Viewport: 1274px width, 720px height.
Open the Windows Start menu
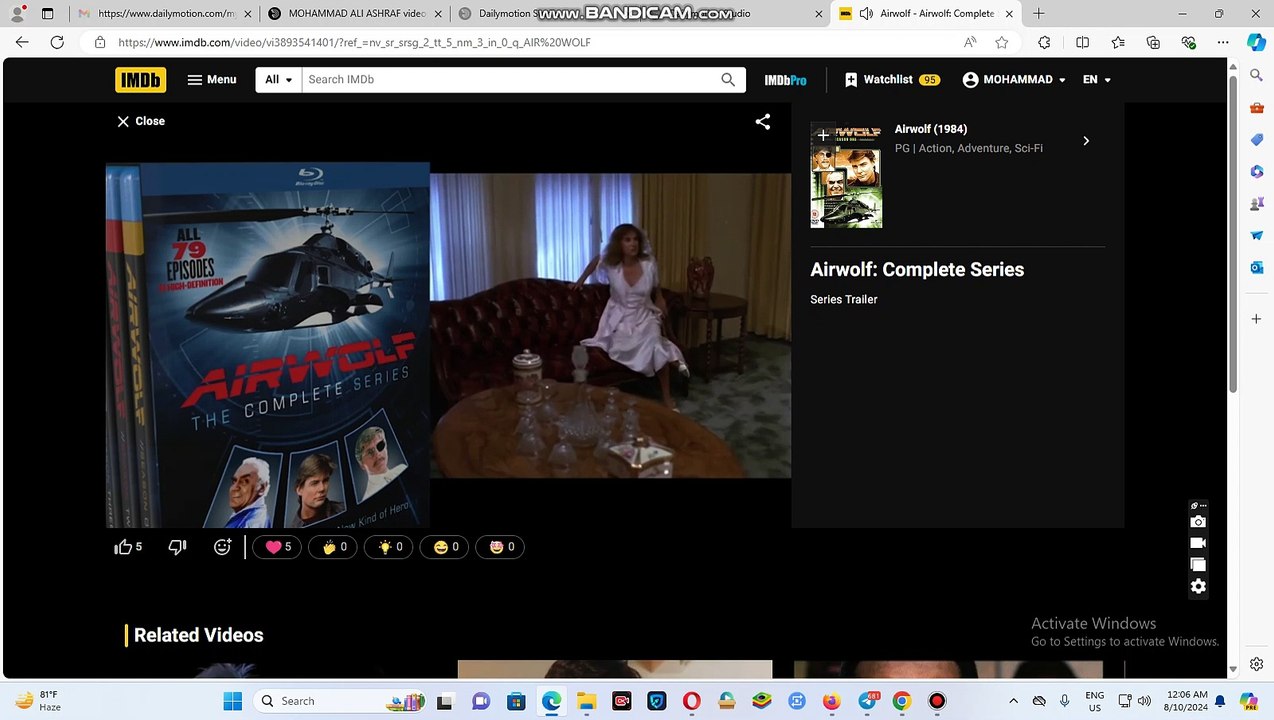tap(233, 701)
